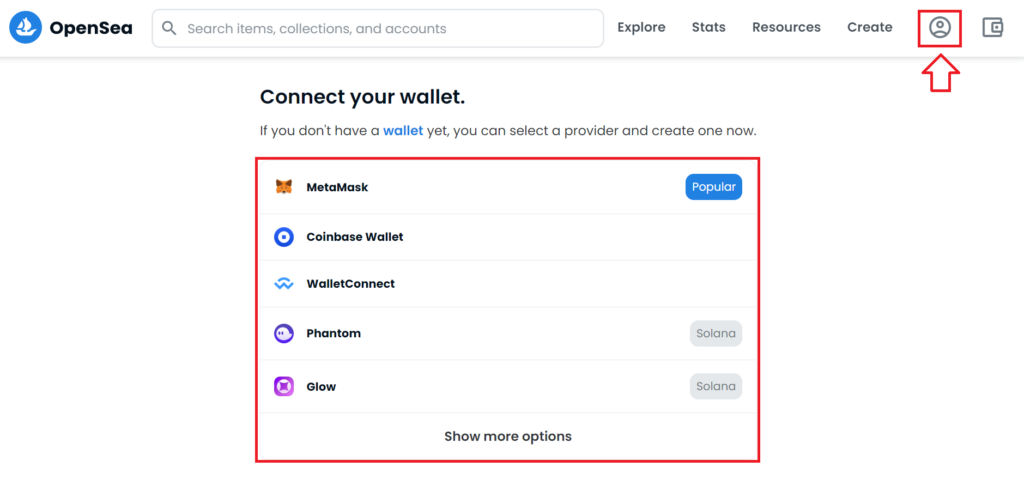
Task: Click the Coinbase Wallet blue circle icon
Action: click(x=283, y=237)
